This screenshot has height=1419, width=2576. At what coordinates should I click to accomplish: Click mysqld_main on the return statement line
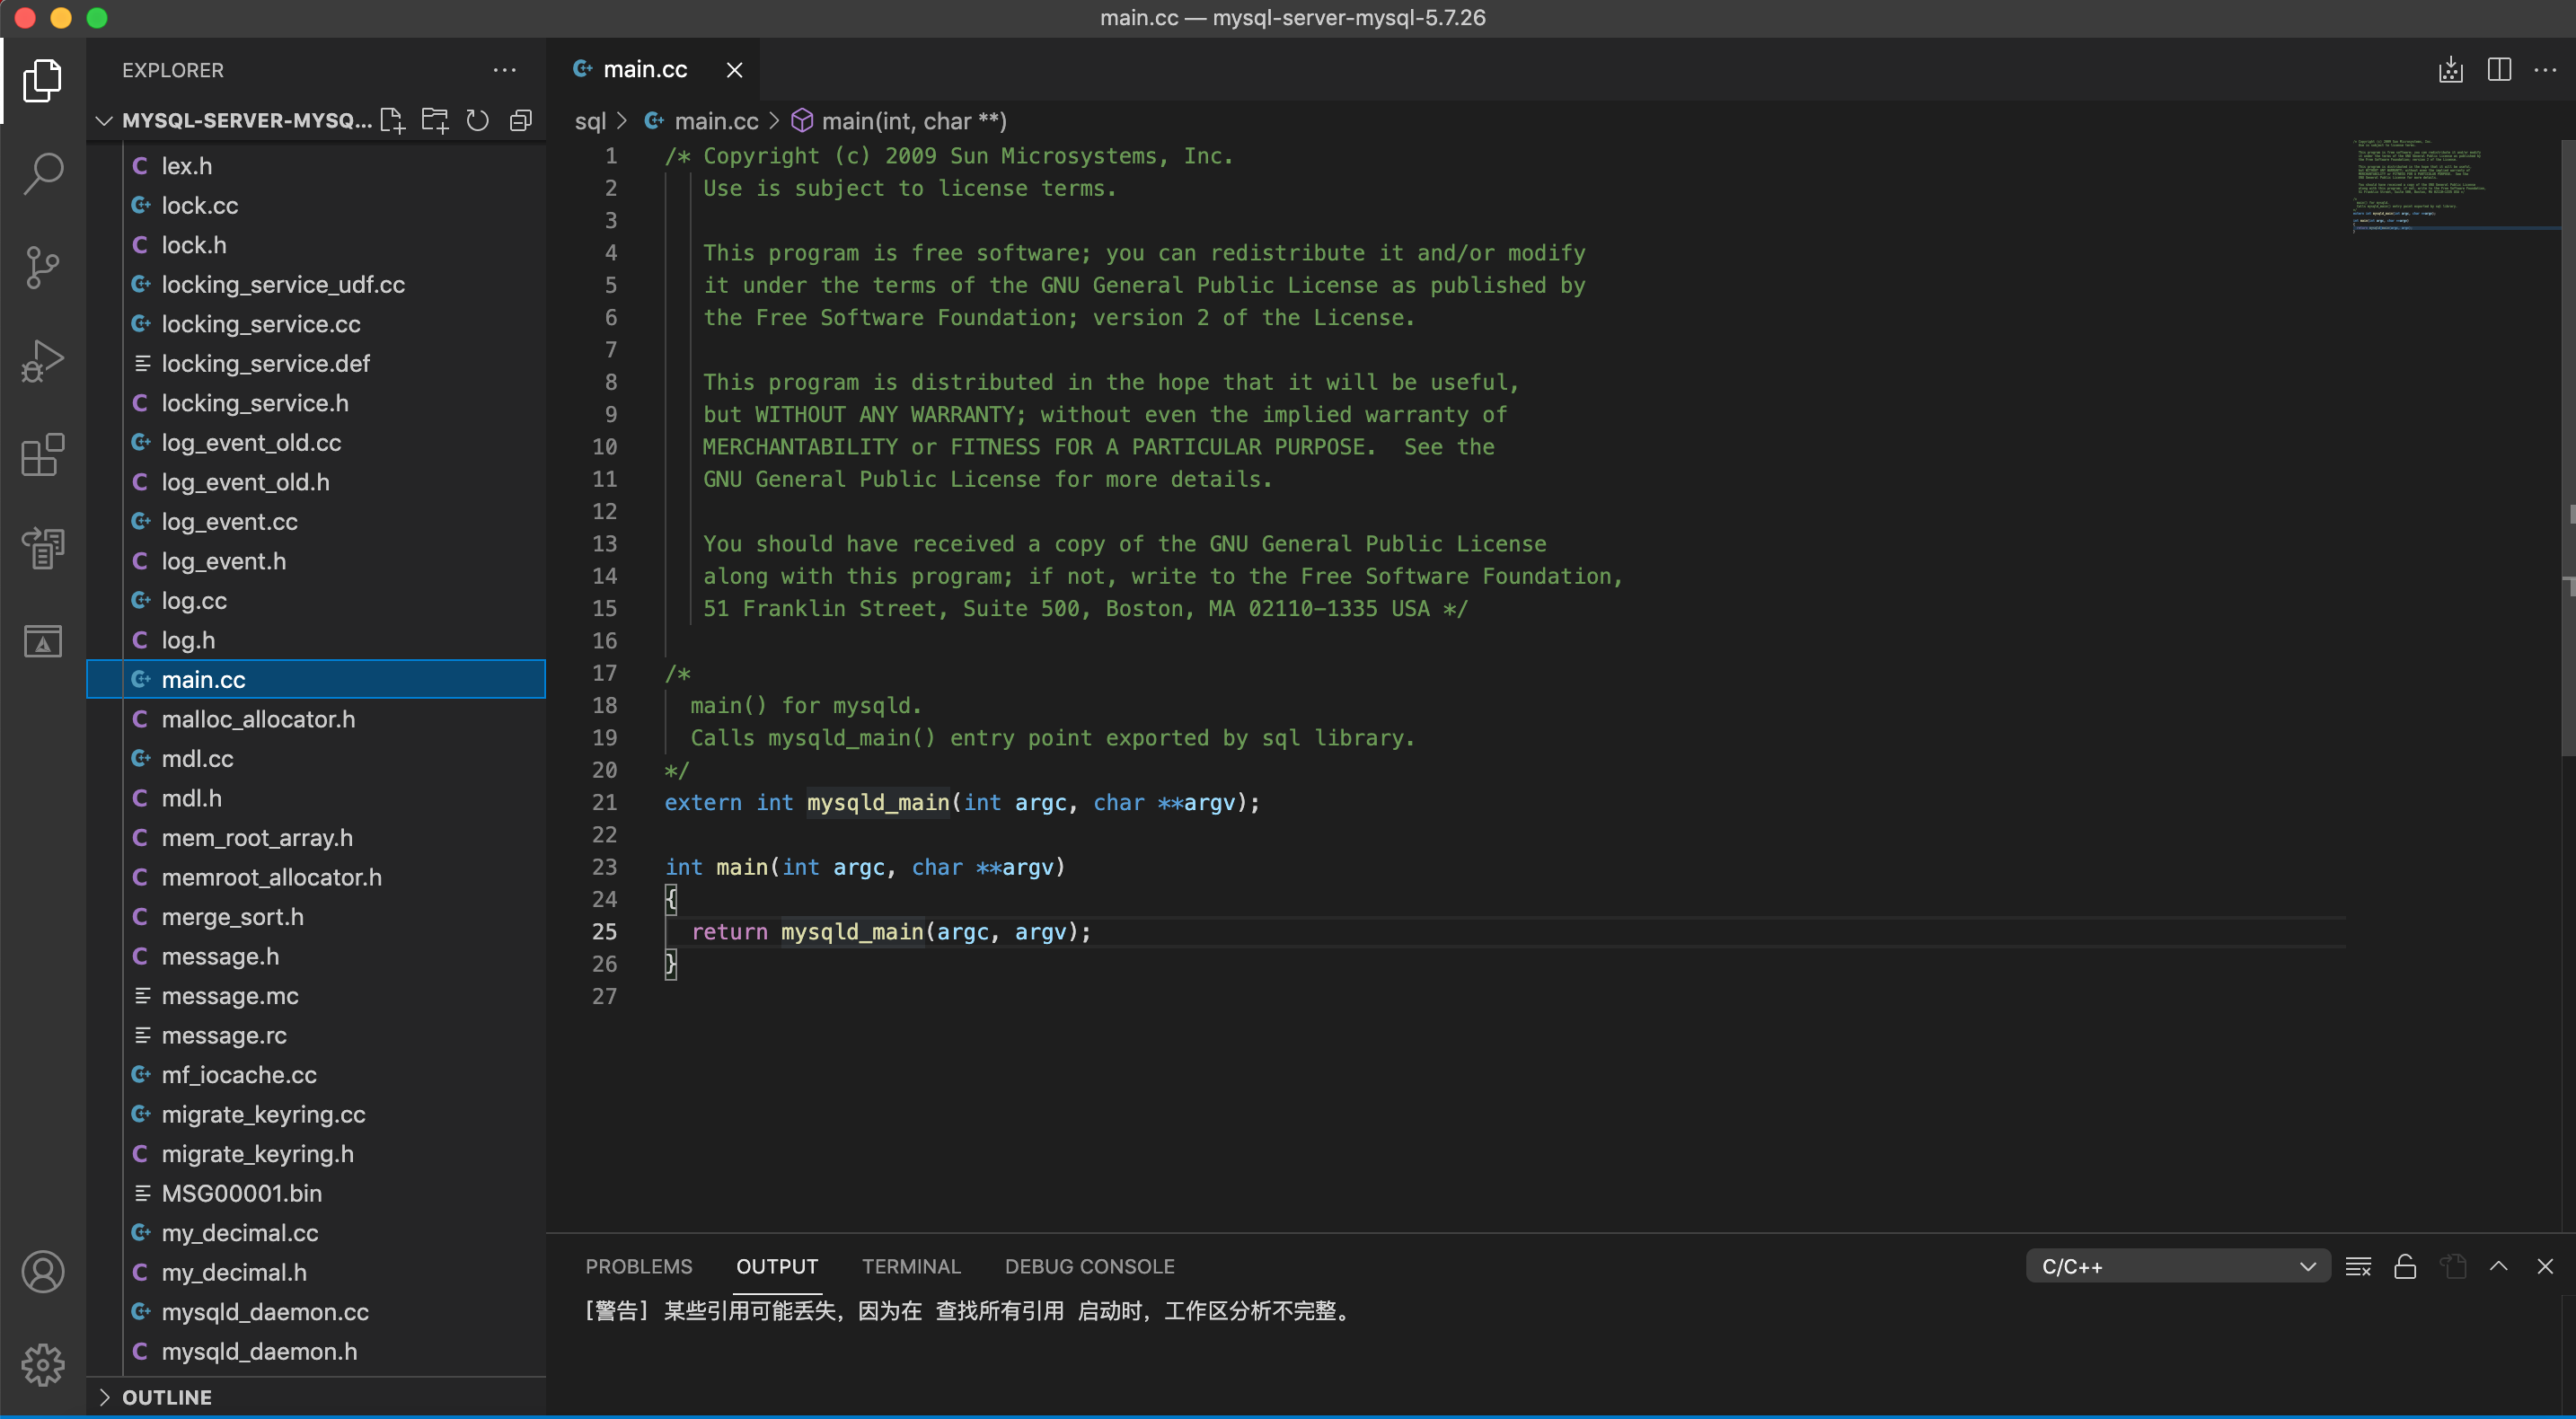(852, 932)
